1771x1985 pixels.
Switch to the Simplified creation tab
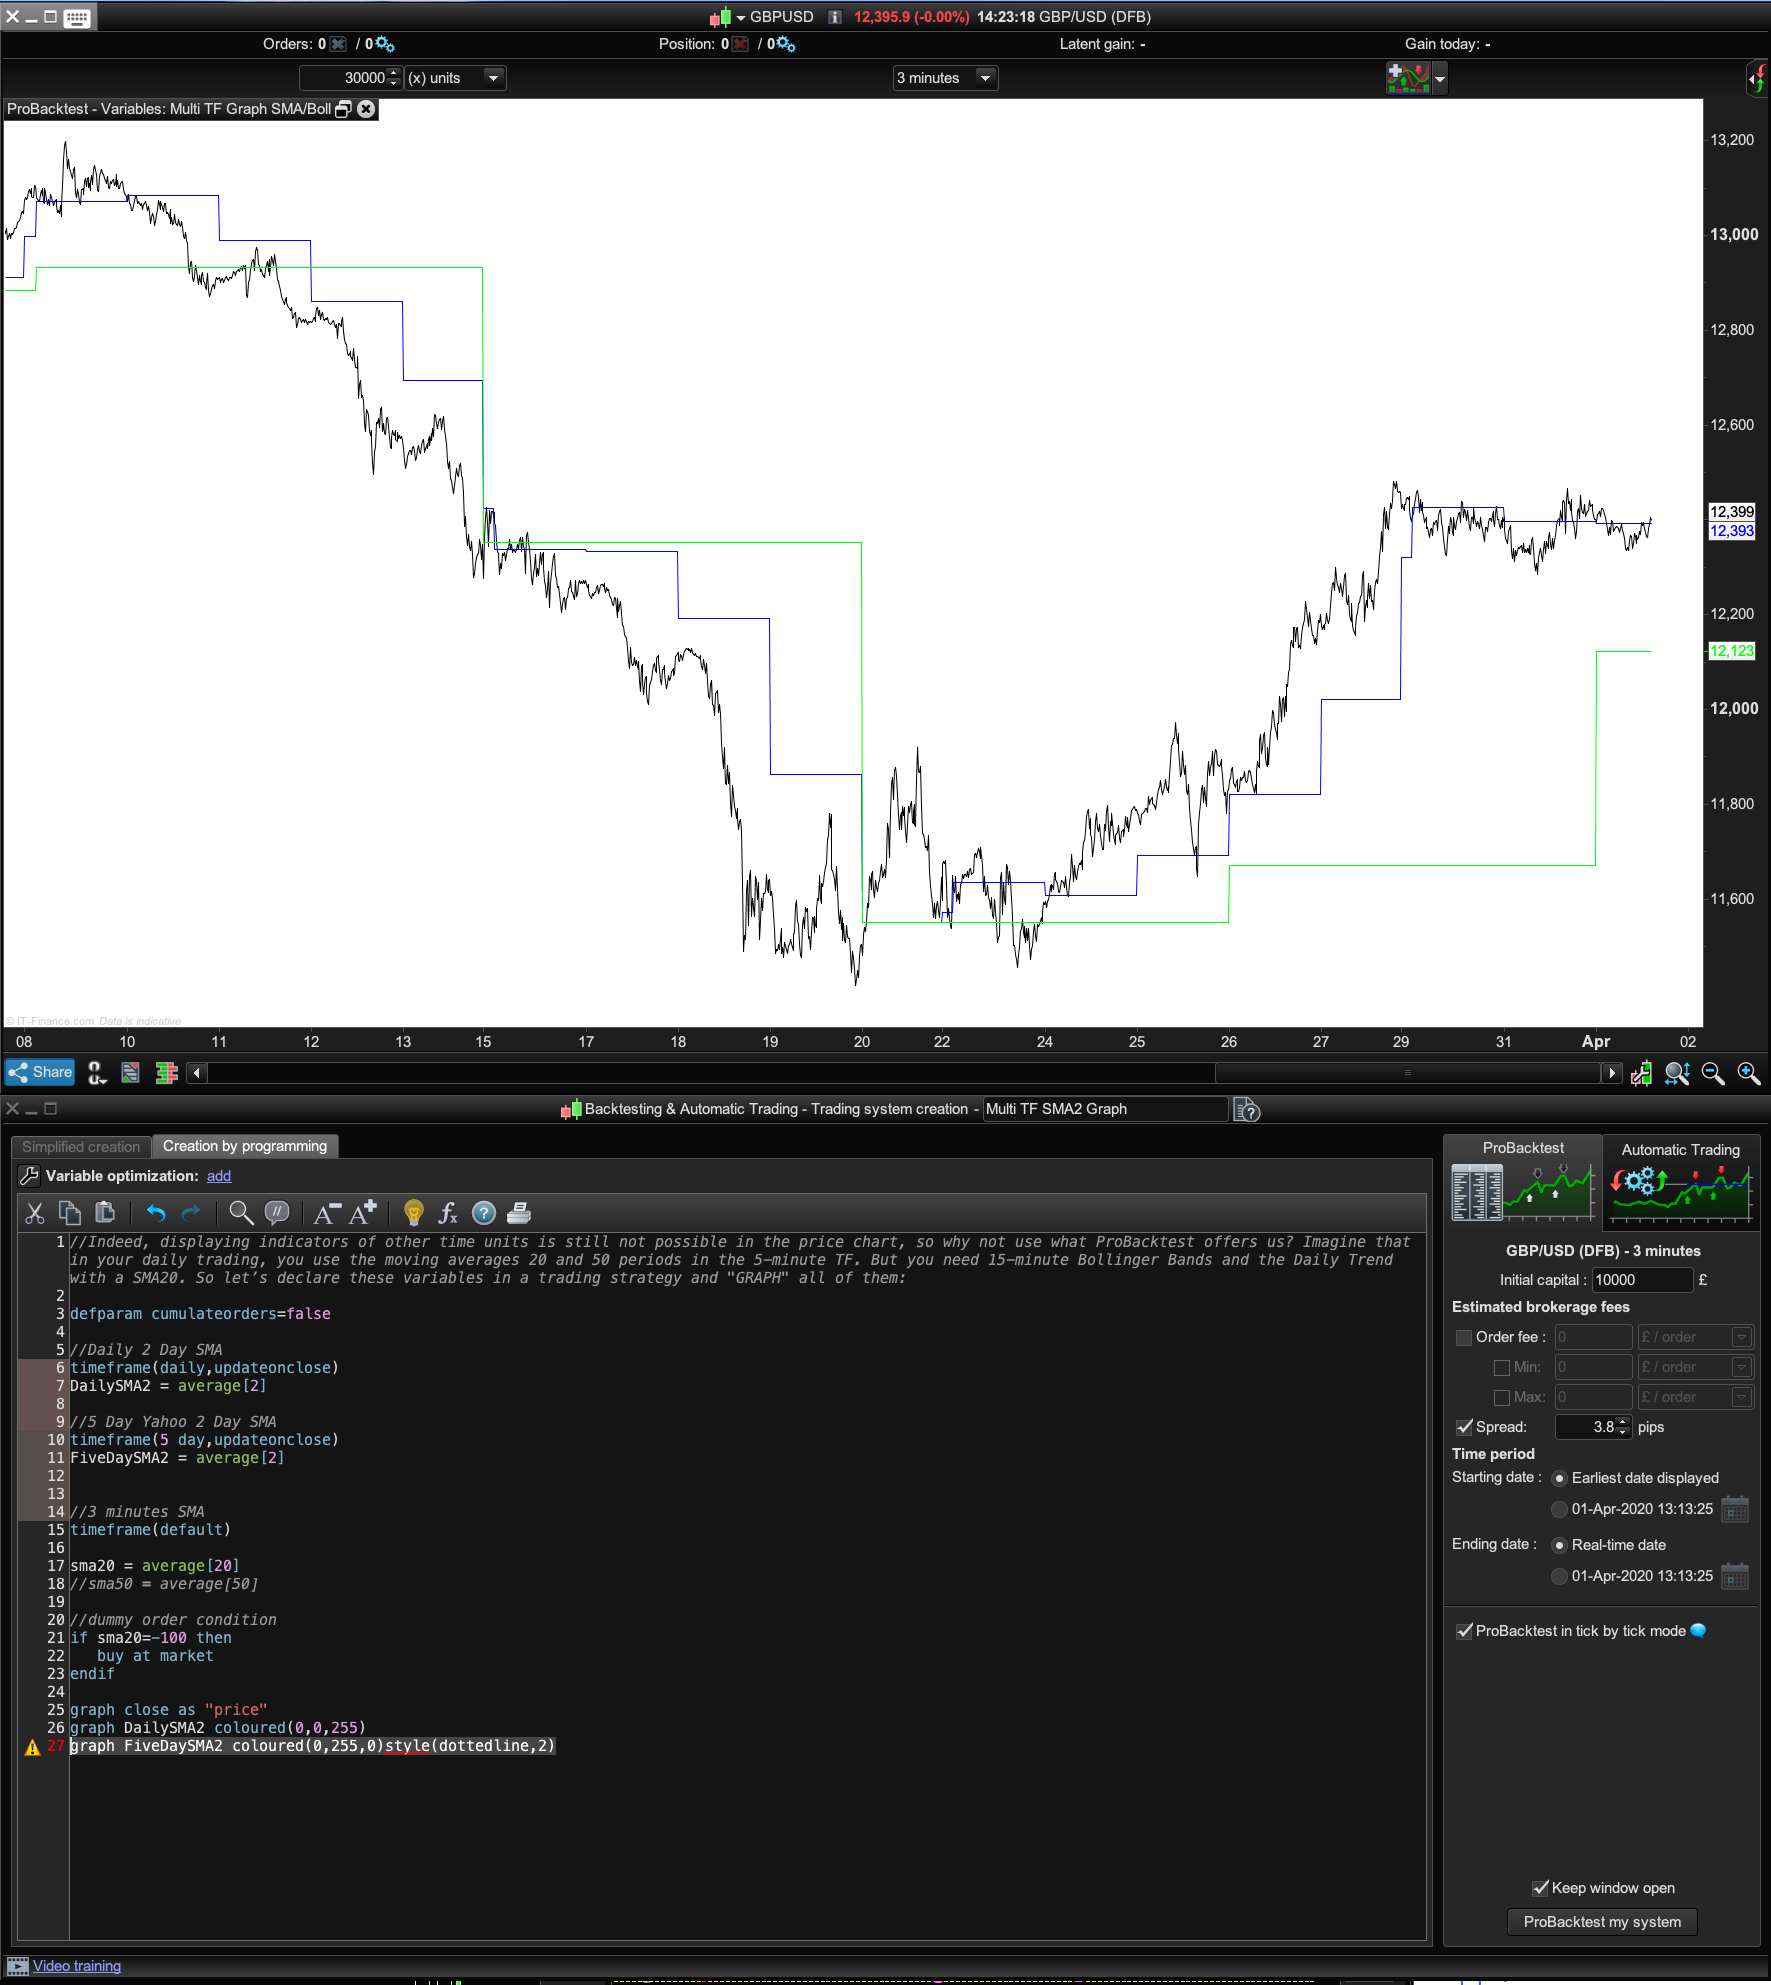(80, 1146)
